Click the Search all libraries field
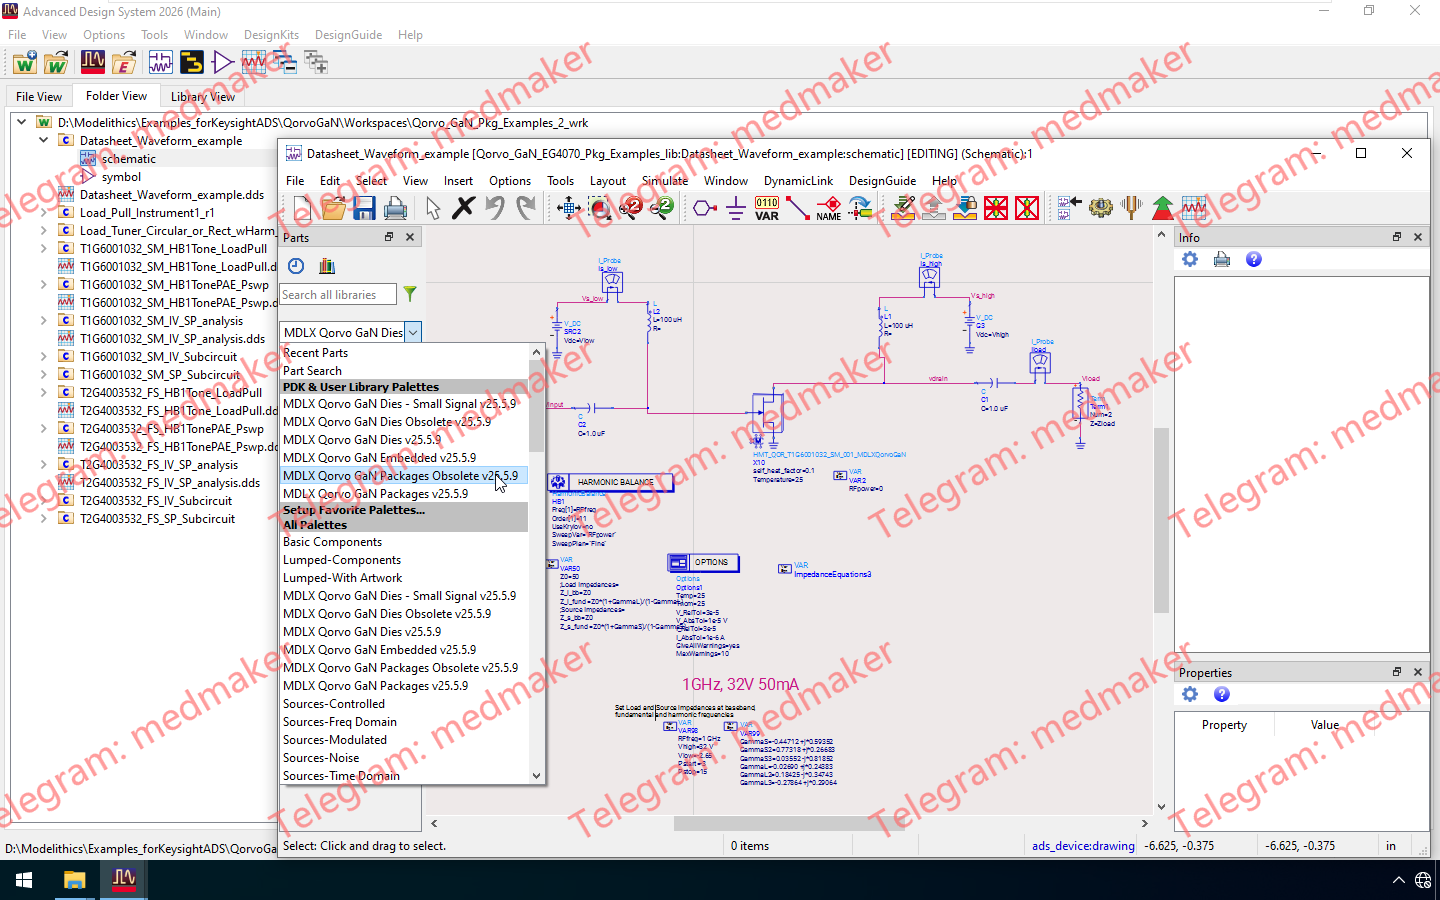Screen dimensions: 1440x900 pyautogui.click(x=338, y=295)
